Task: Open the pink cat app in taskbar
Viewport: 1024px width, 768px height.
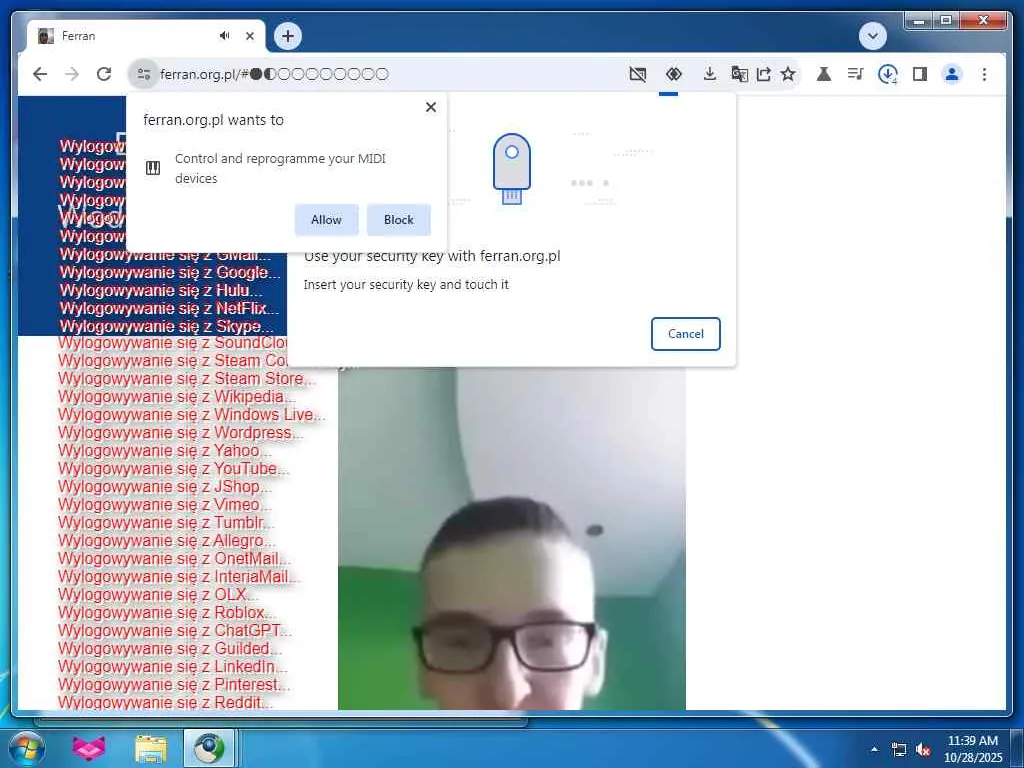Action: pyautogui.click(x=89, y=748)
